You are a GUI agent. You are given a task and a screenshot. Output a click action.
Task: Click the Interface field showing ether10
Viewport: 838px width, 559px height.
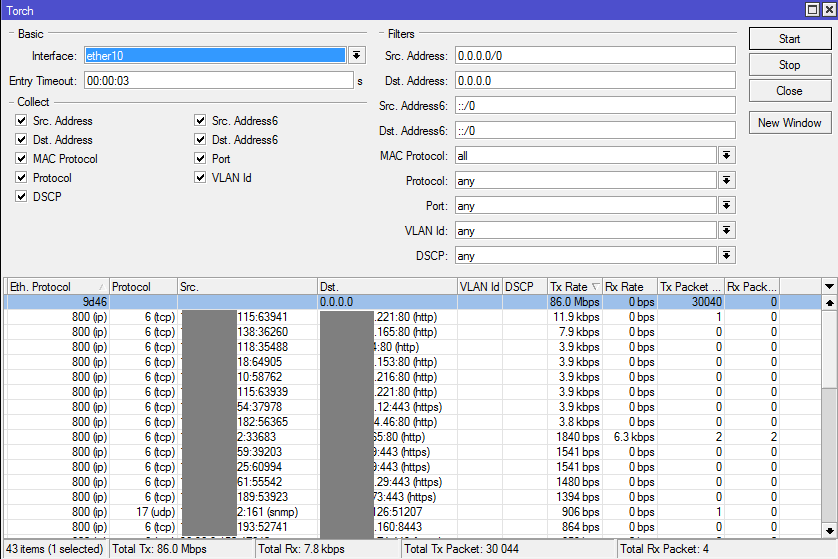point(215,56)
